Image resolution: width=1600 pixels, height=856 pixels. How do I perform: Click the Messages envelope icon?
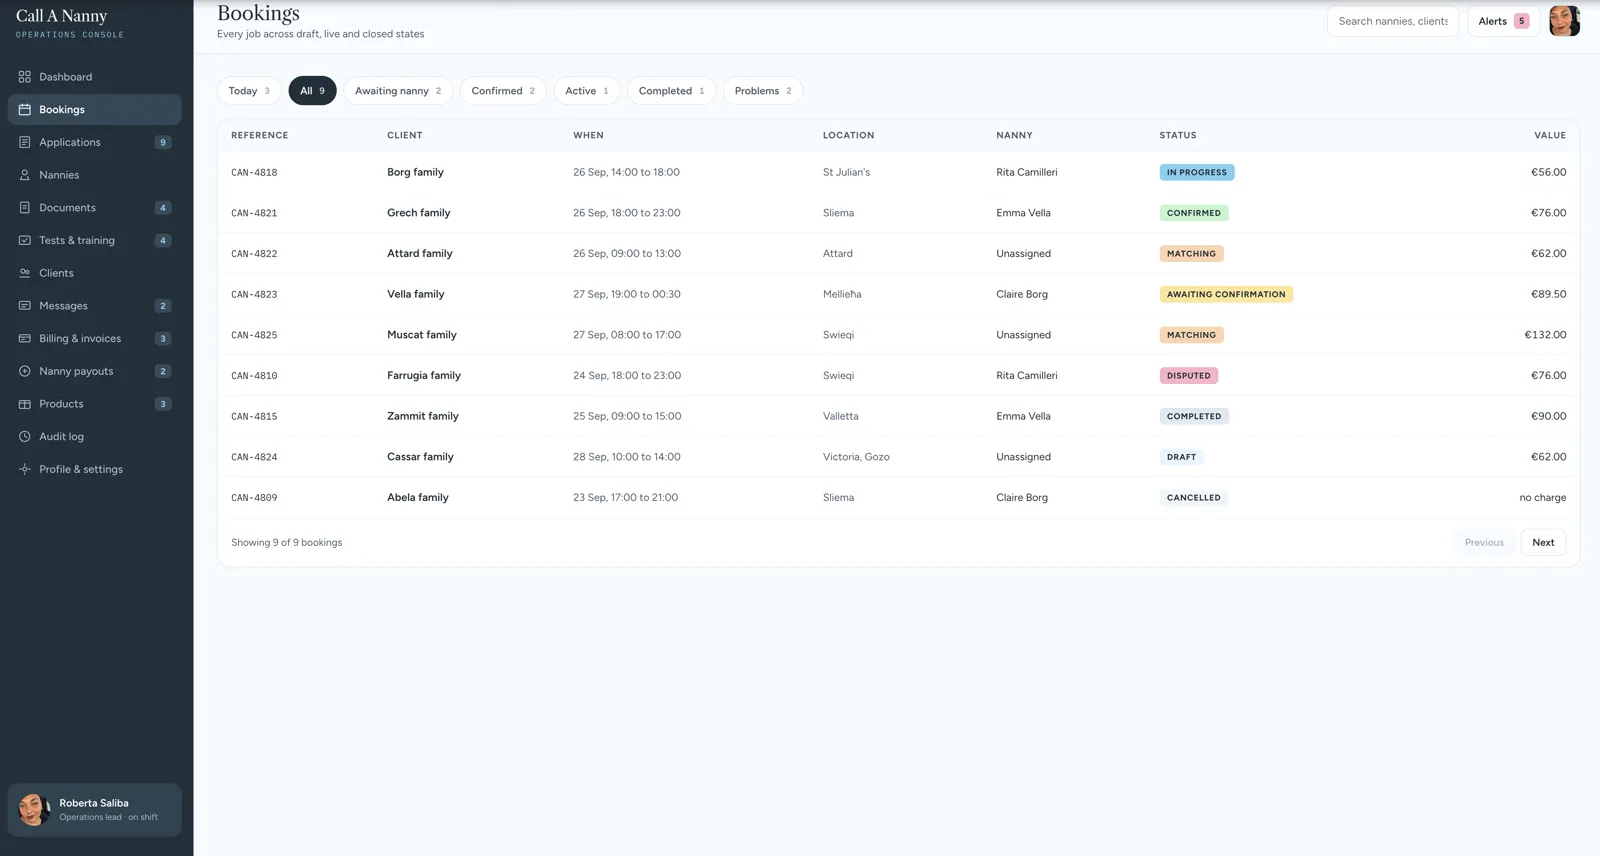point(25,306)
